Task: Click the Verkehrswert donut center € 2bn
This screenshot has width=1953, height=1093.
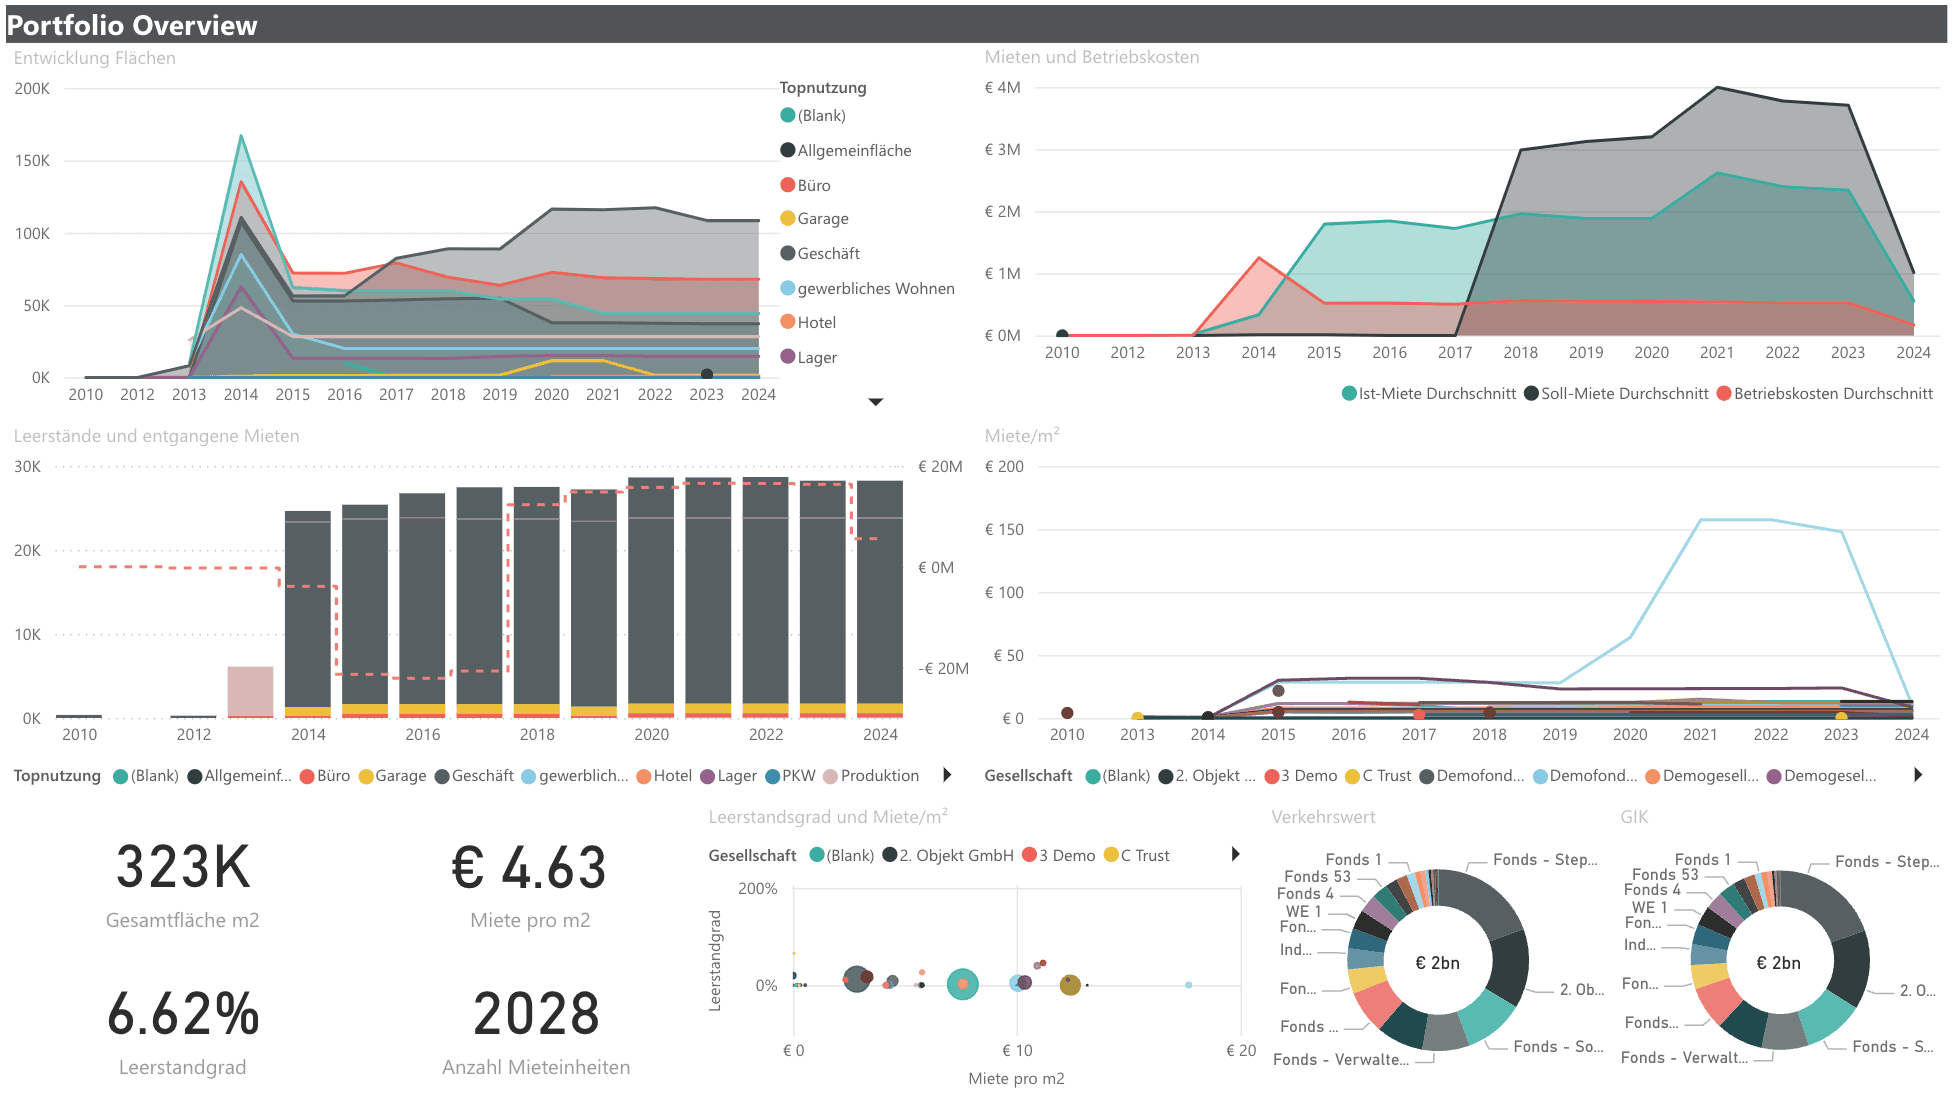Action: coord(1437,963)
